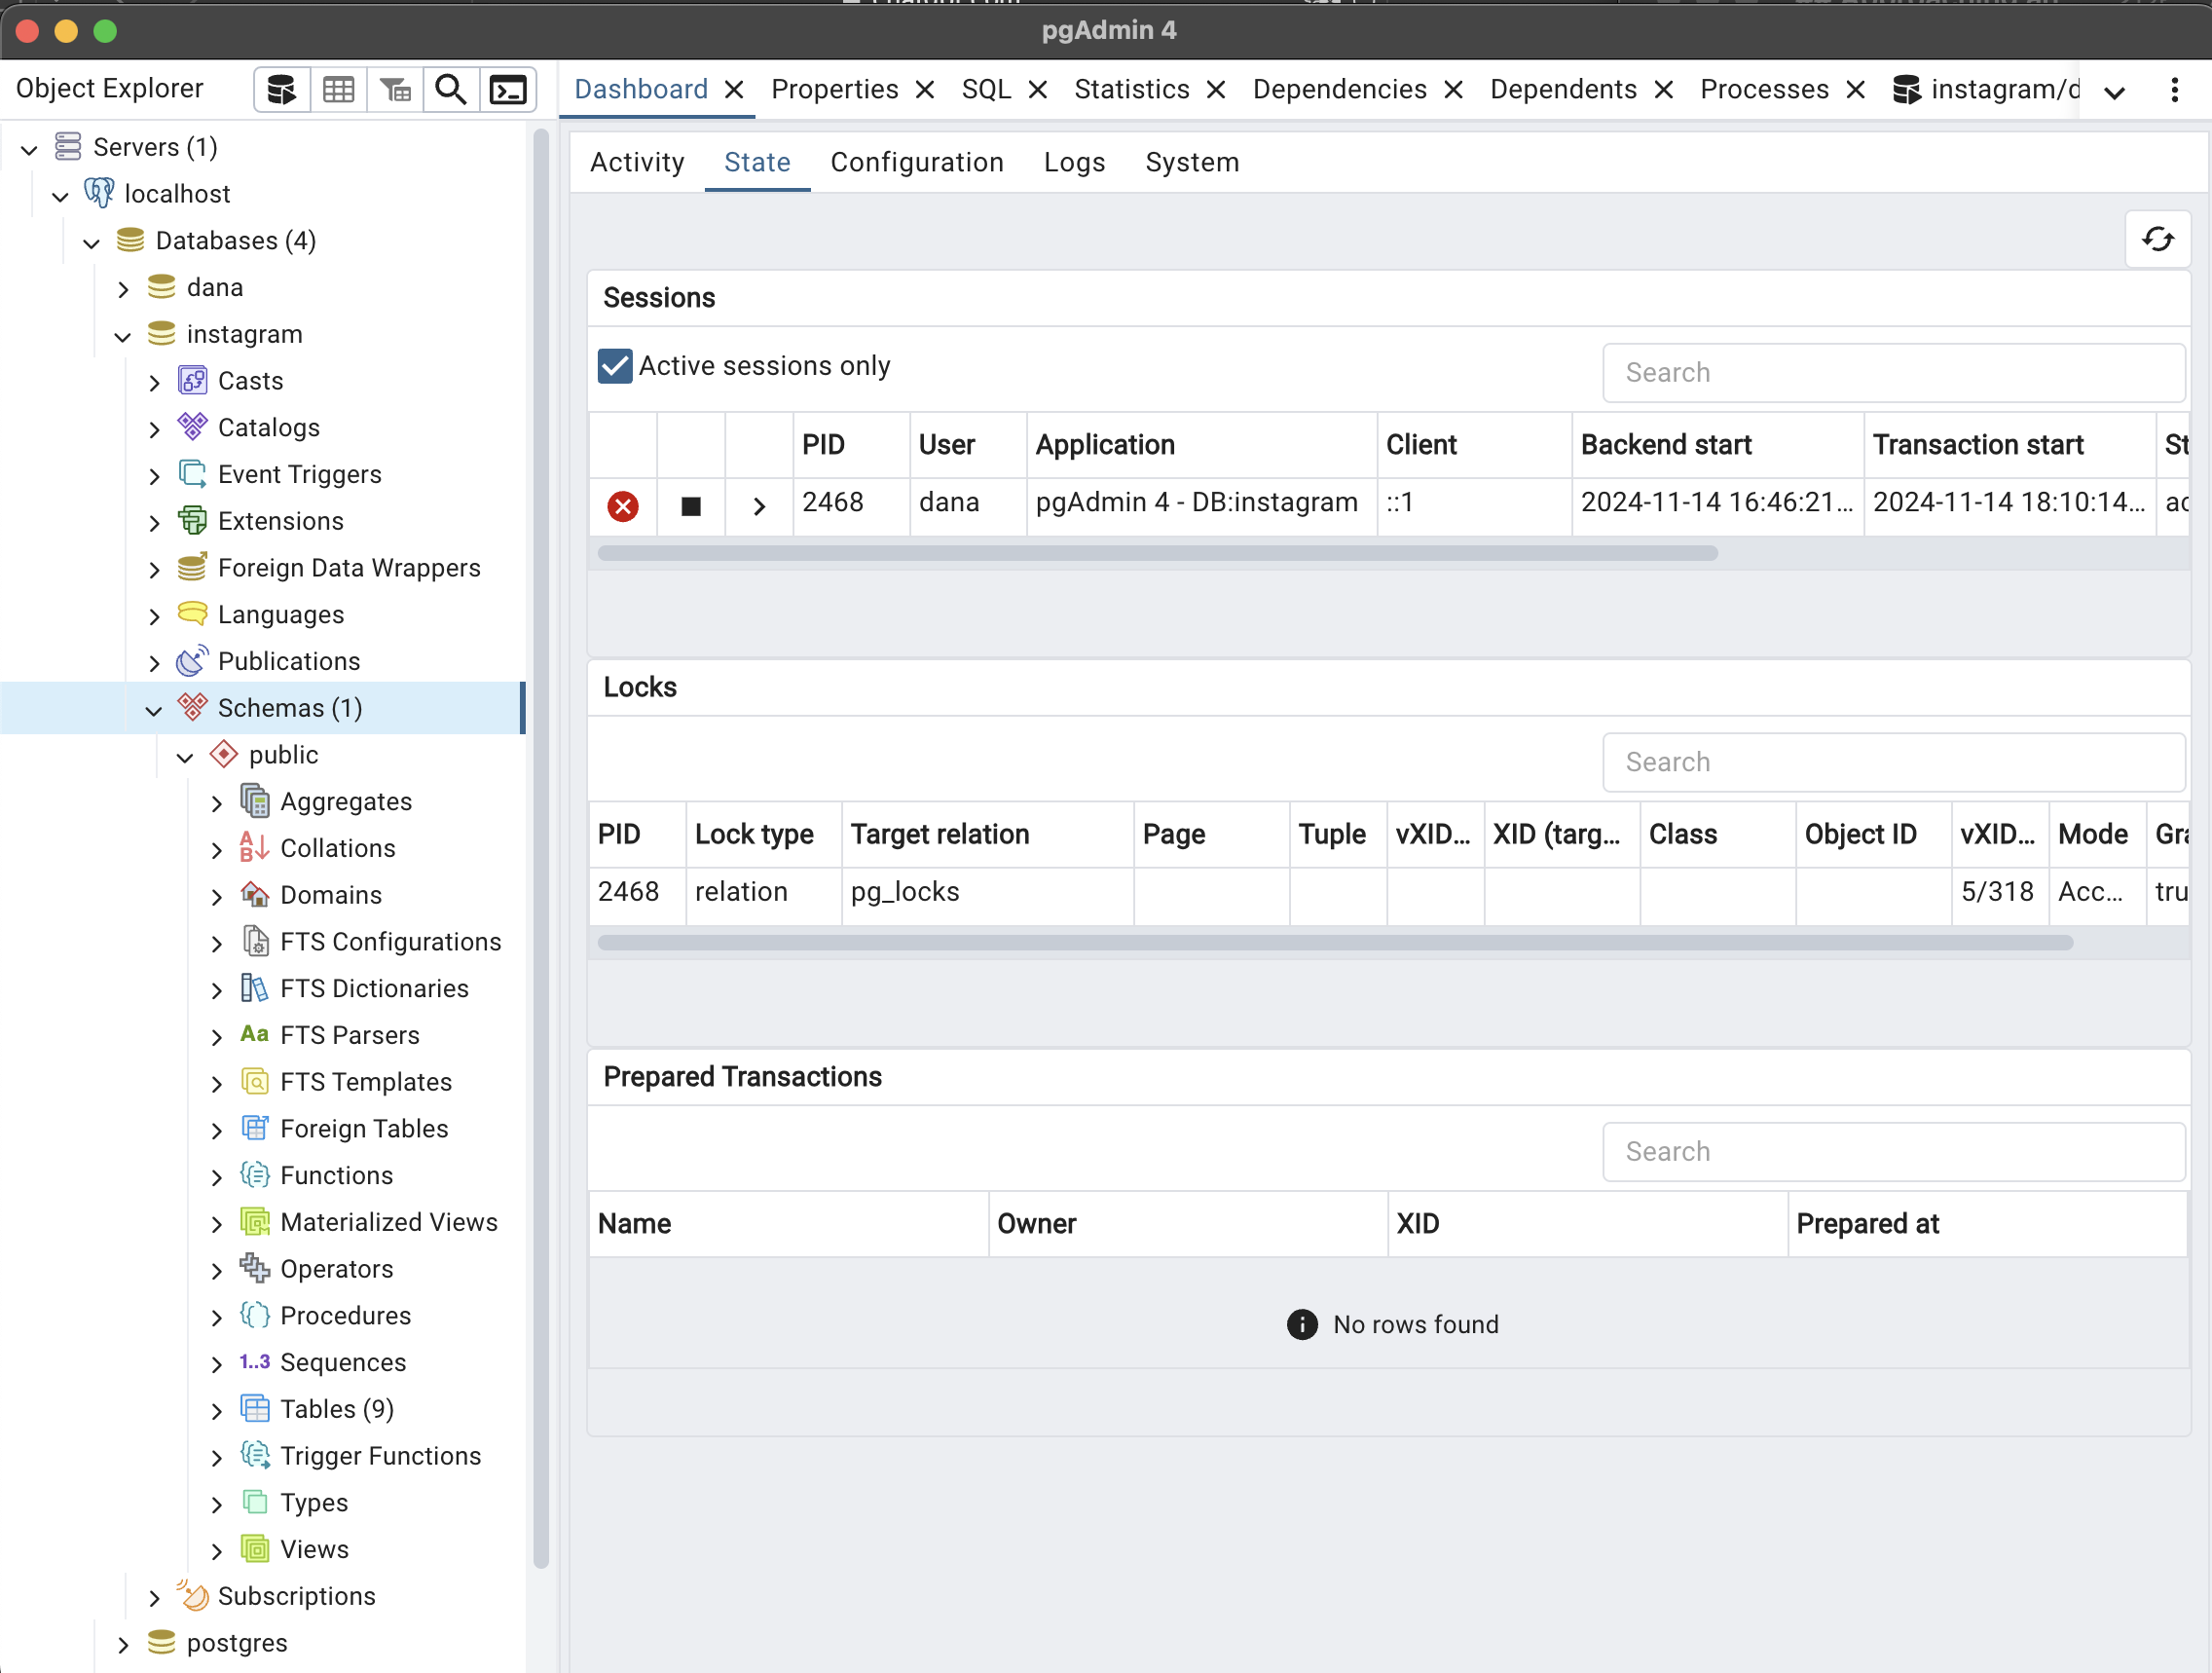The height and width of the screenshot is (1673, 2212).
Task: Click the Collations node icon
Action: [x=254, y=848]
